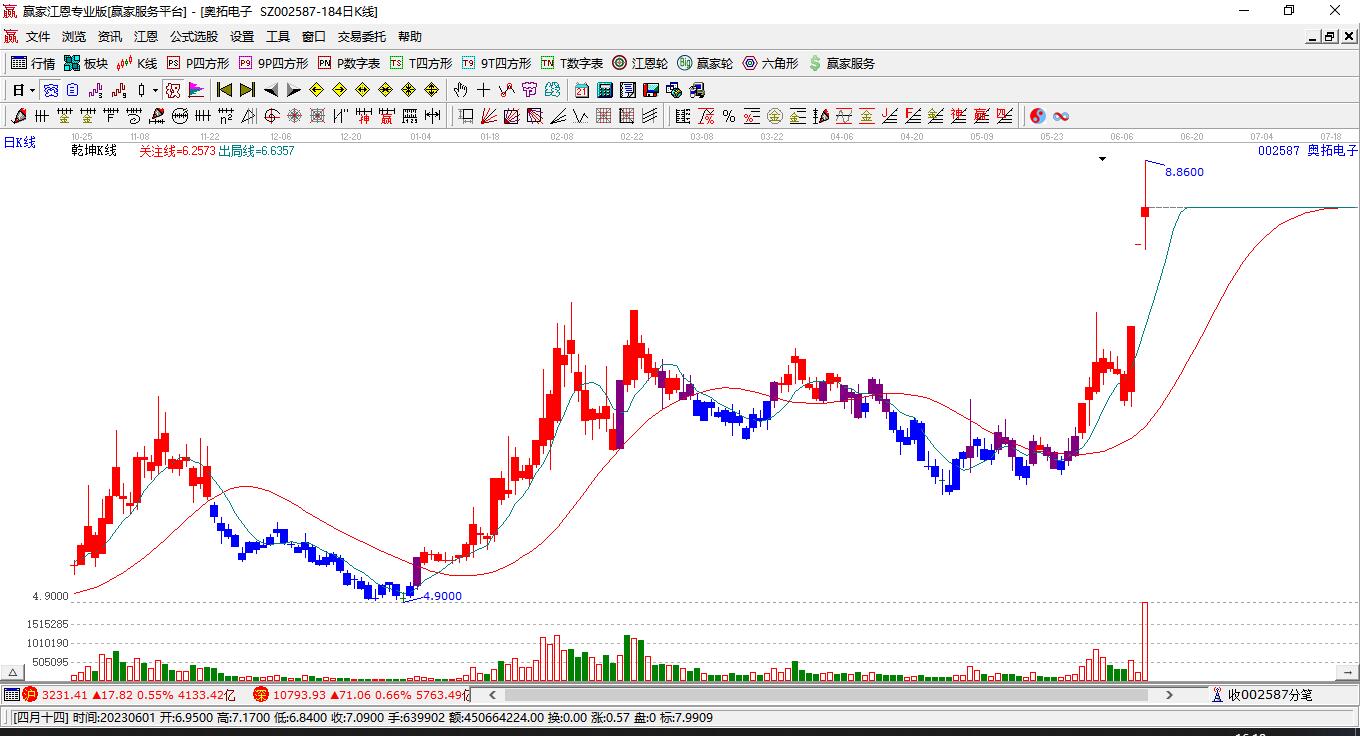The width and height of the screenshot is (1360, 736).
Task: Open the 六角形 hexagon tool
Action: click(770, 63)
